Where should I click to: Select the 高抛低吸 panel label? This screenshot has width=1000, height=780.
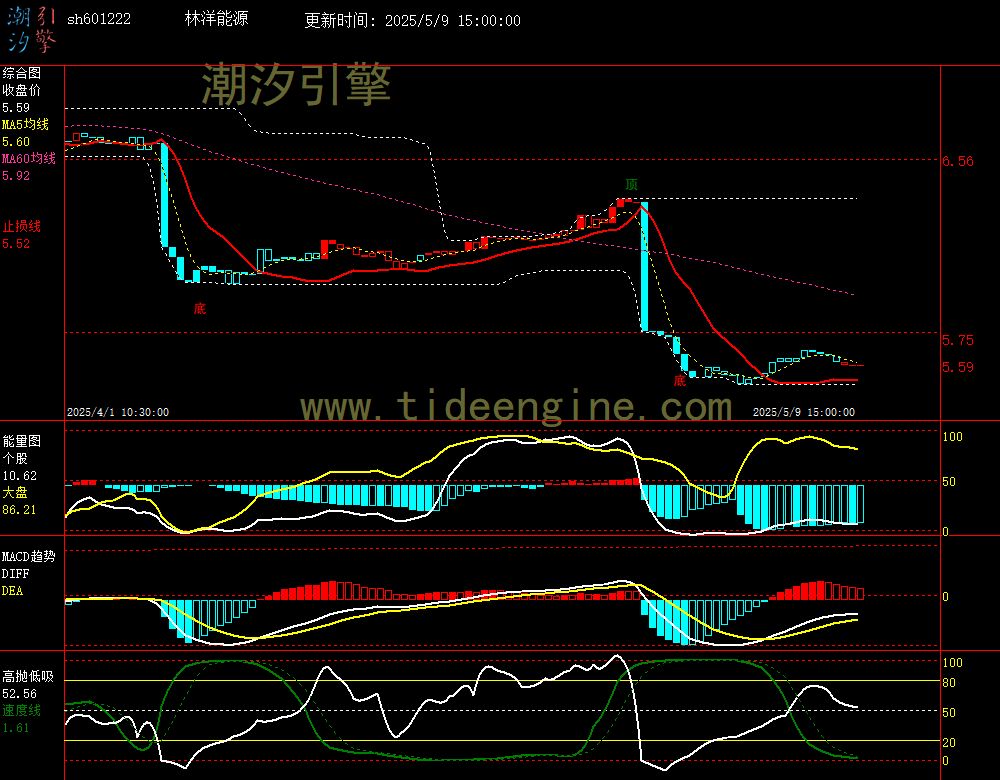click(x=29, y=676)
